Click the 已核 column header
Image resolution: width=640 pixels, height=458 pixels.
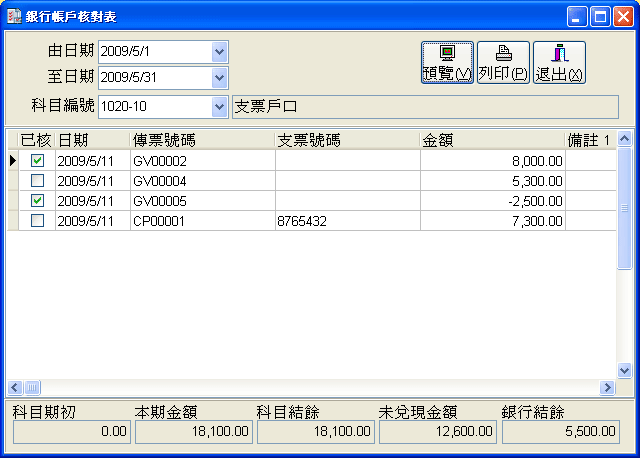click(37, 140)
